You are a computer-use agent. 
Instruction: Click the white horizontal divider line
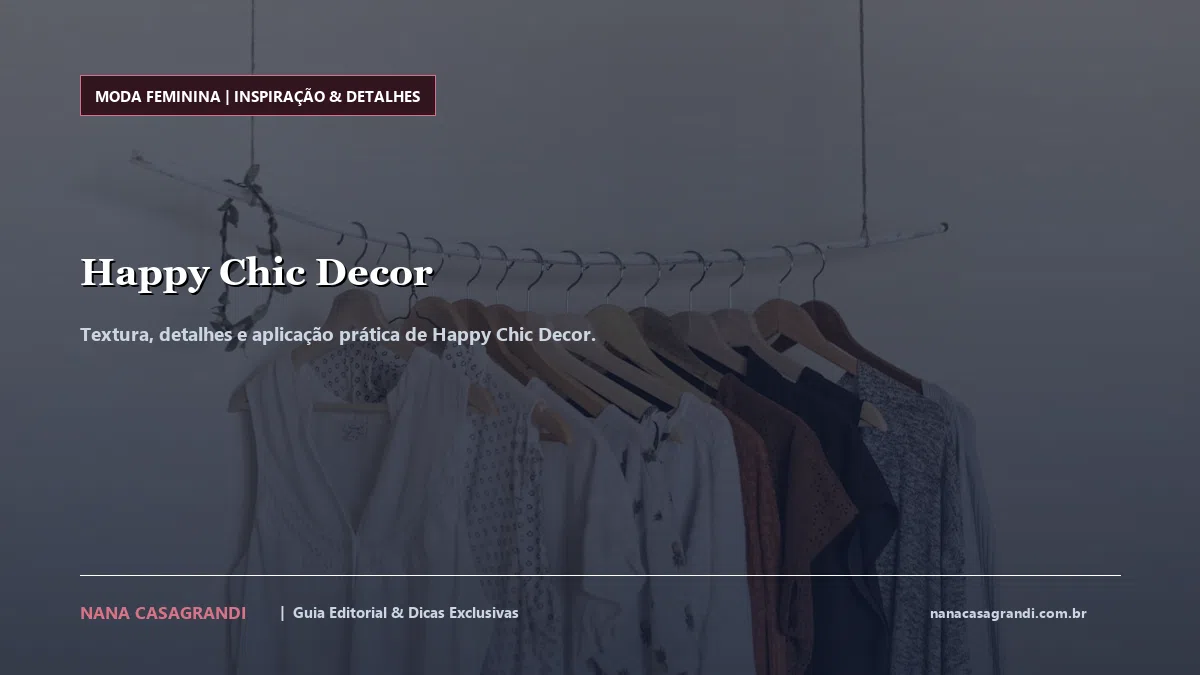600,575
